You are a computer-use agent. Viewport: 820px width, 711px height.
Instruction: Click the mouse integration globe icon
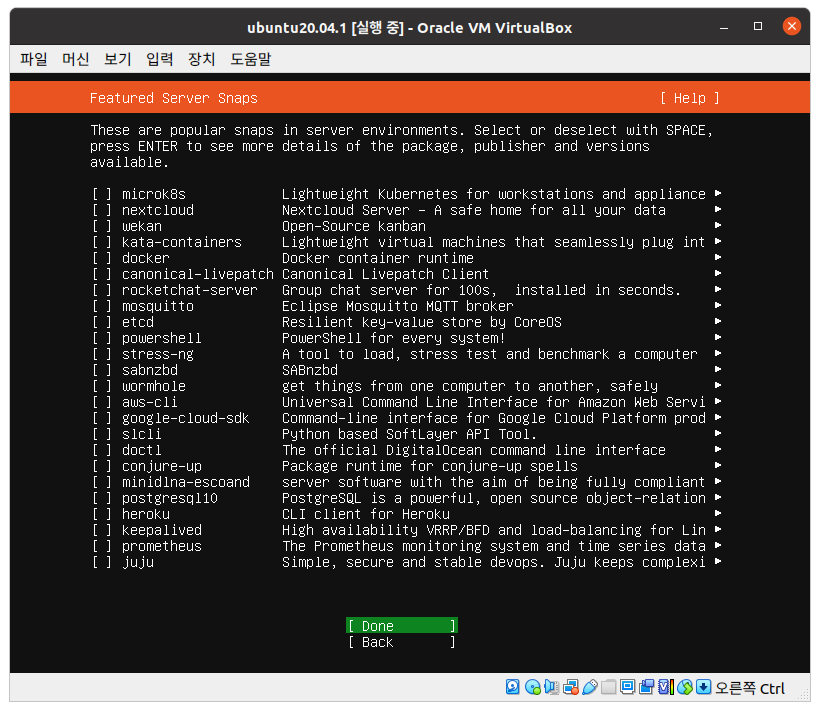(685, 687)
